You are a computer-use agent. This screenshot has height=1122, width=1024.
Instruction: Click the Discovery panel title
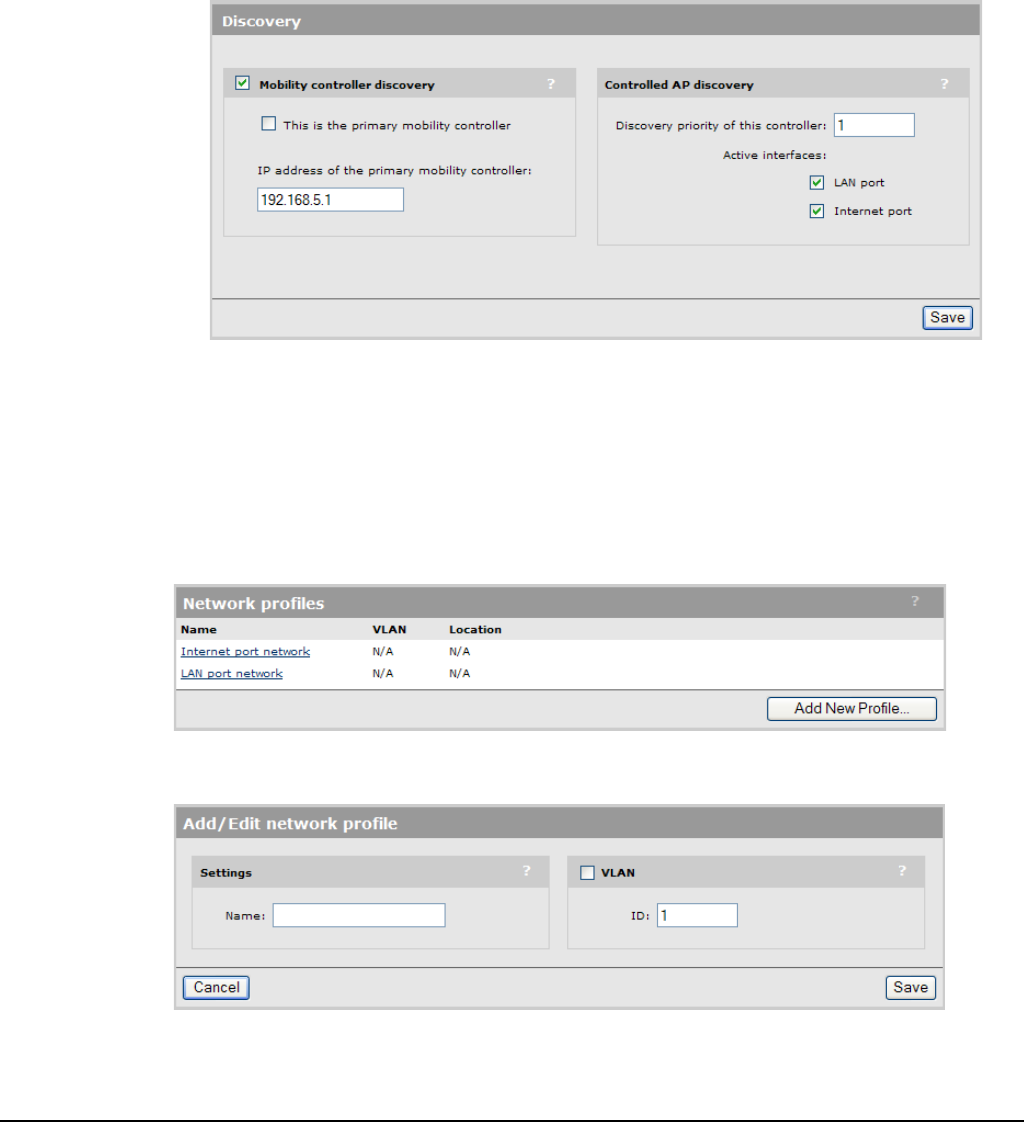261,21
